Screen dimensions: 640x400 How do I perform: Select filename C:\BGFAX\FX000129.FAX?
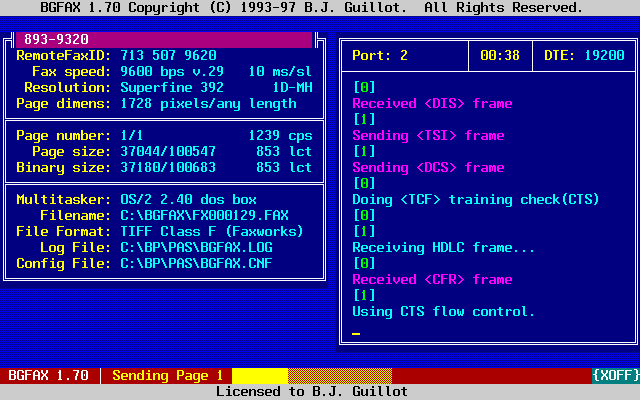click(x=204, y=216)
